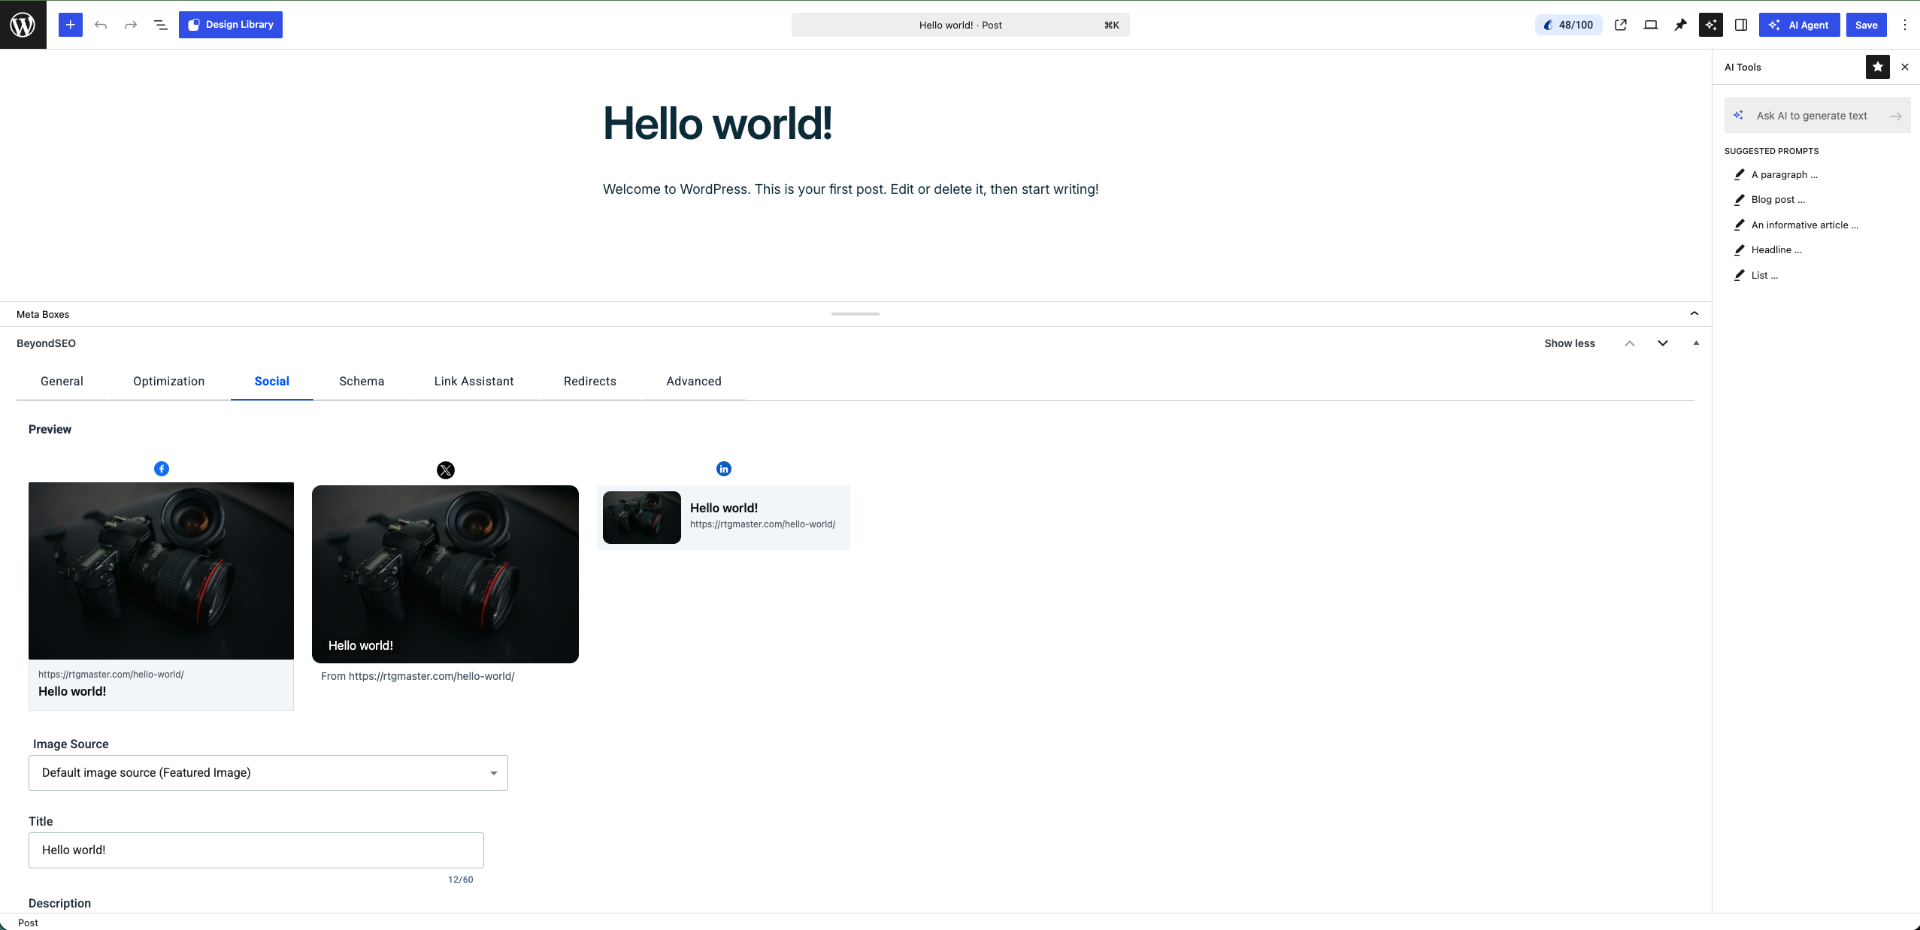Click the Hello world! post heading

[717, 124]
